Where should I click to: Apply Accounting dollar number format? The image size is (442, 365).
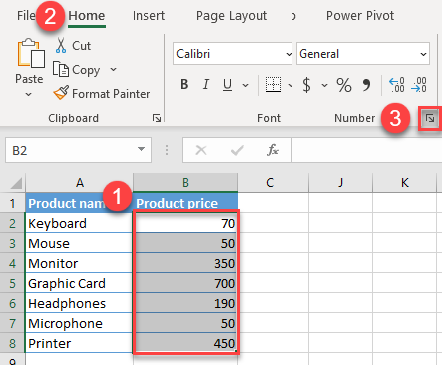(306, 85)
